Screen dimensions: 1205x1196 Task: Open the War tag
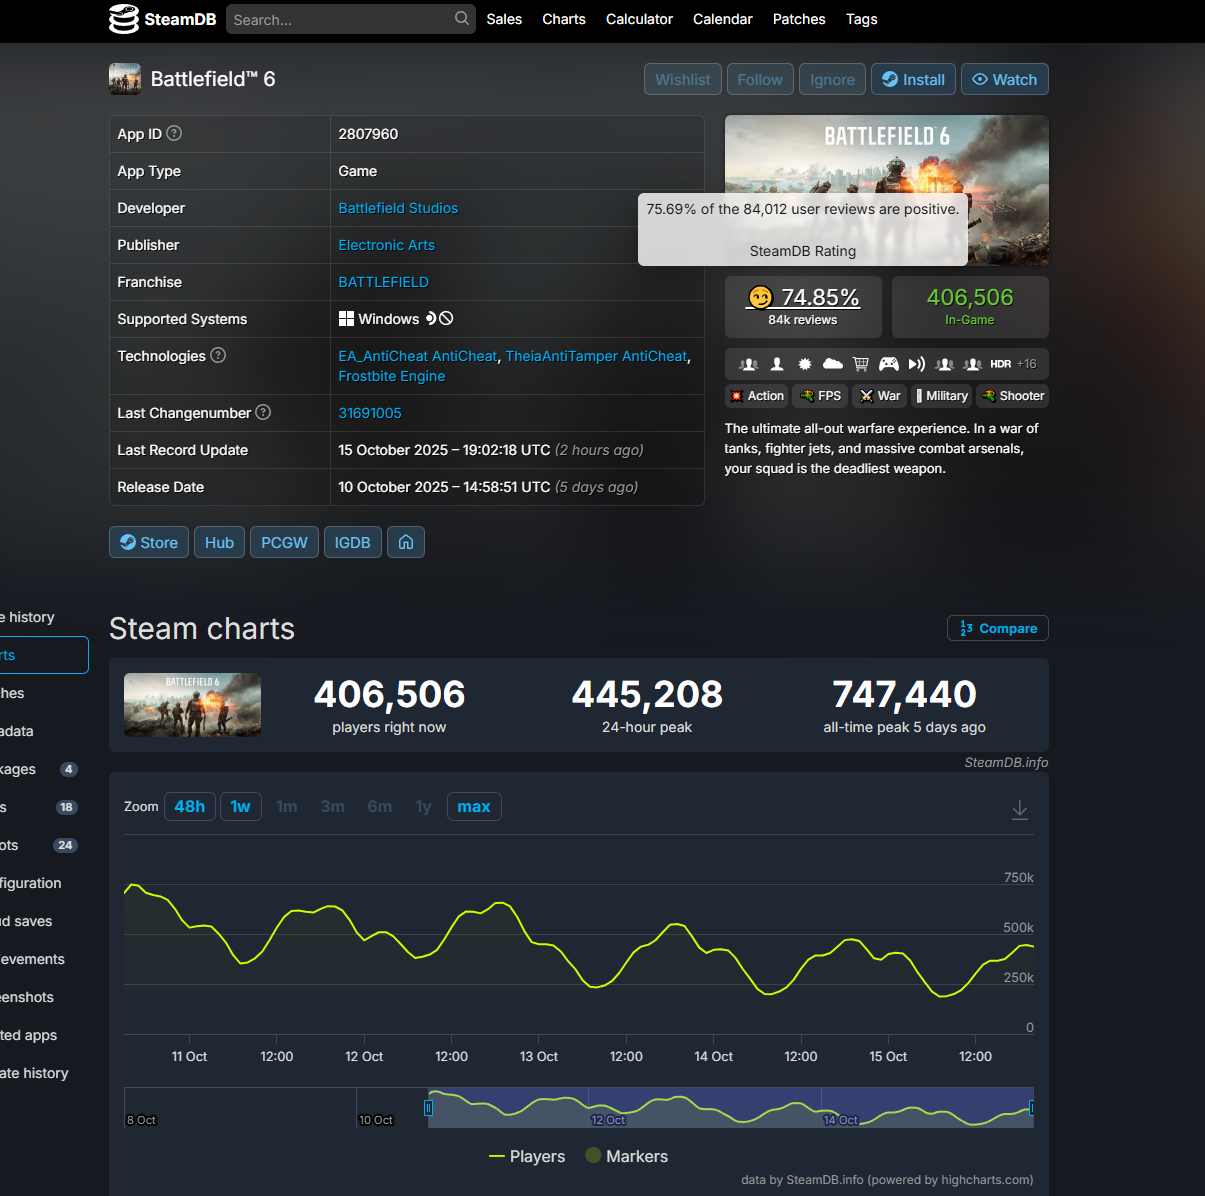[879, 396]
